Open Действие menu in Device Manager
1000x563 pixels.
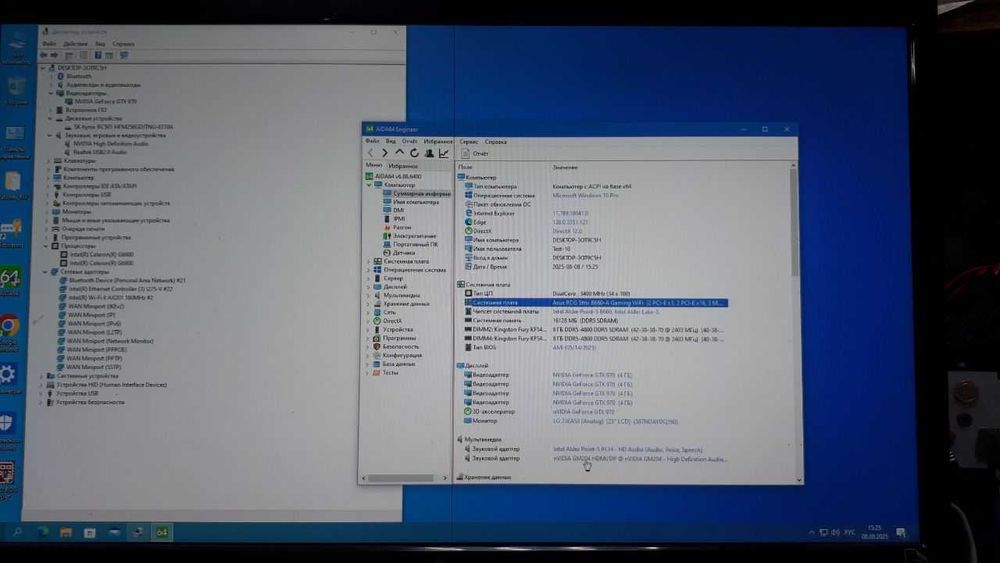pos(75,44)
